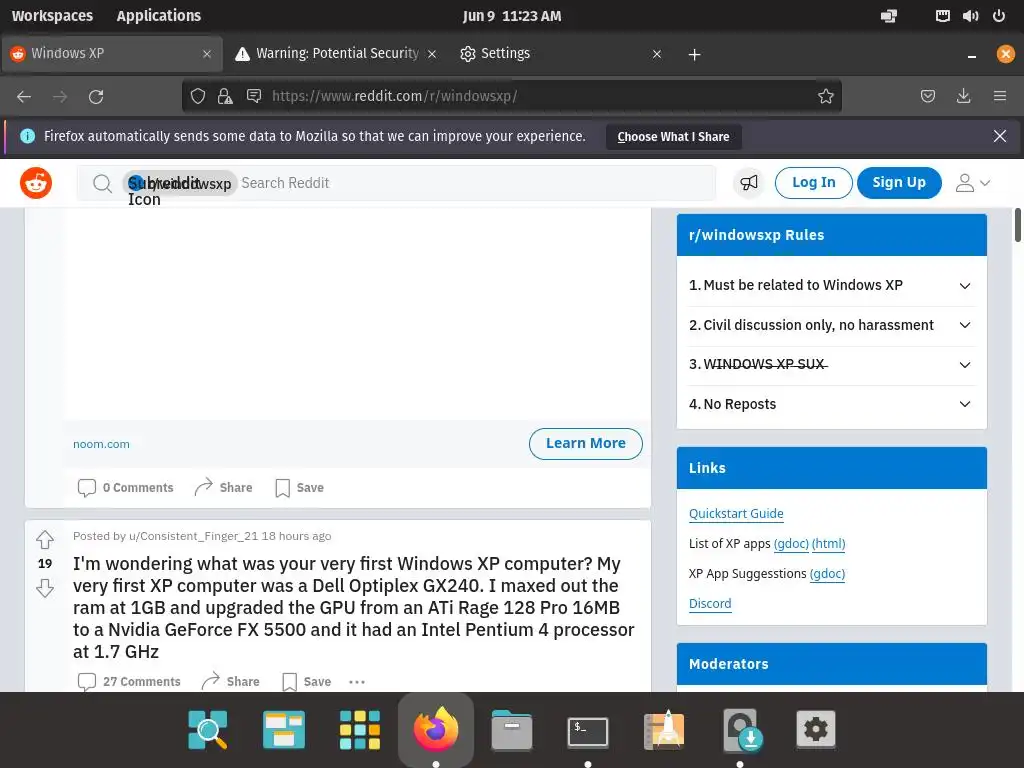This screenshot has width=1024, height=768.
Task: Launch the search magnifier app in the dock
Action: point(208,729)
